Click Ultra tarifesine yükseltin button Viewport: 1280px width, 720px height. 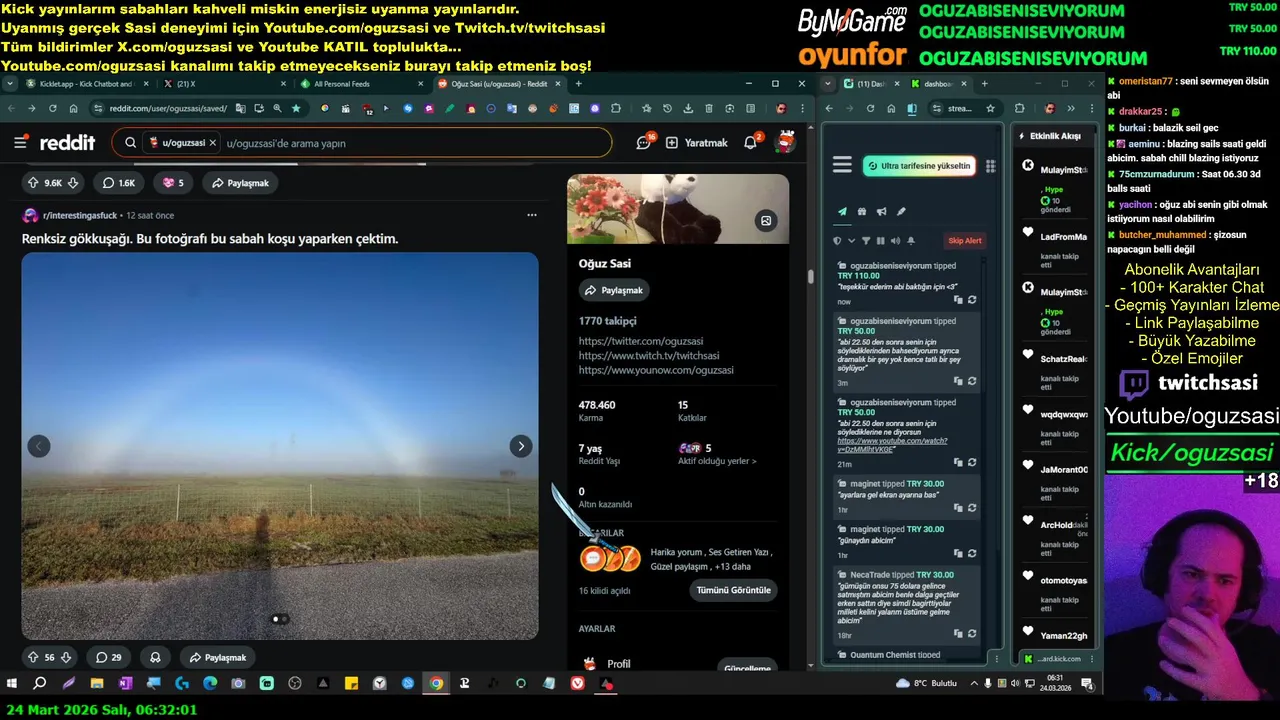tap(919, 166)
